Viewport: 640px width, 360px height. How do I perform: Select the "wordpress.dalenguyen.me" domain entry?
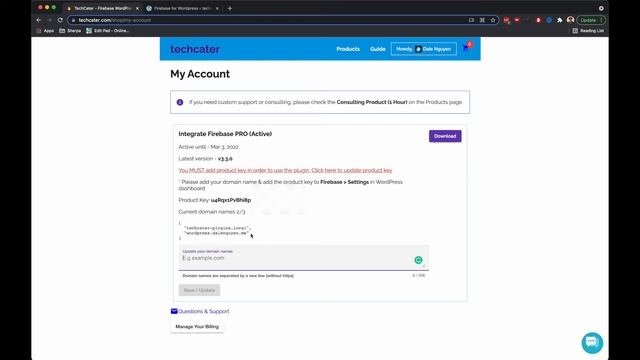(x=216, y=233)
